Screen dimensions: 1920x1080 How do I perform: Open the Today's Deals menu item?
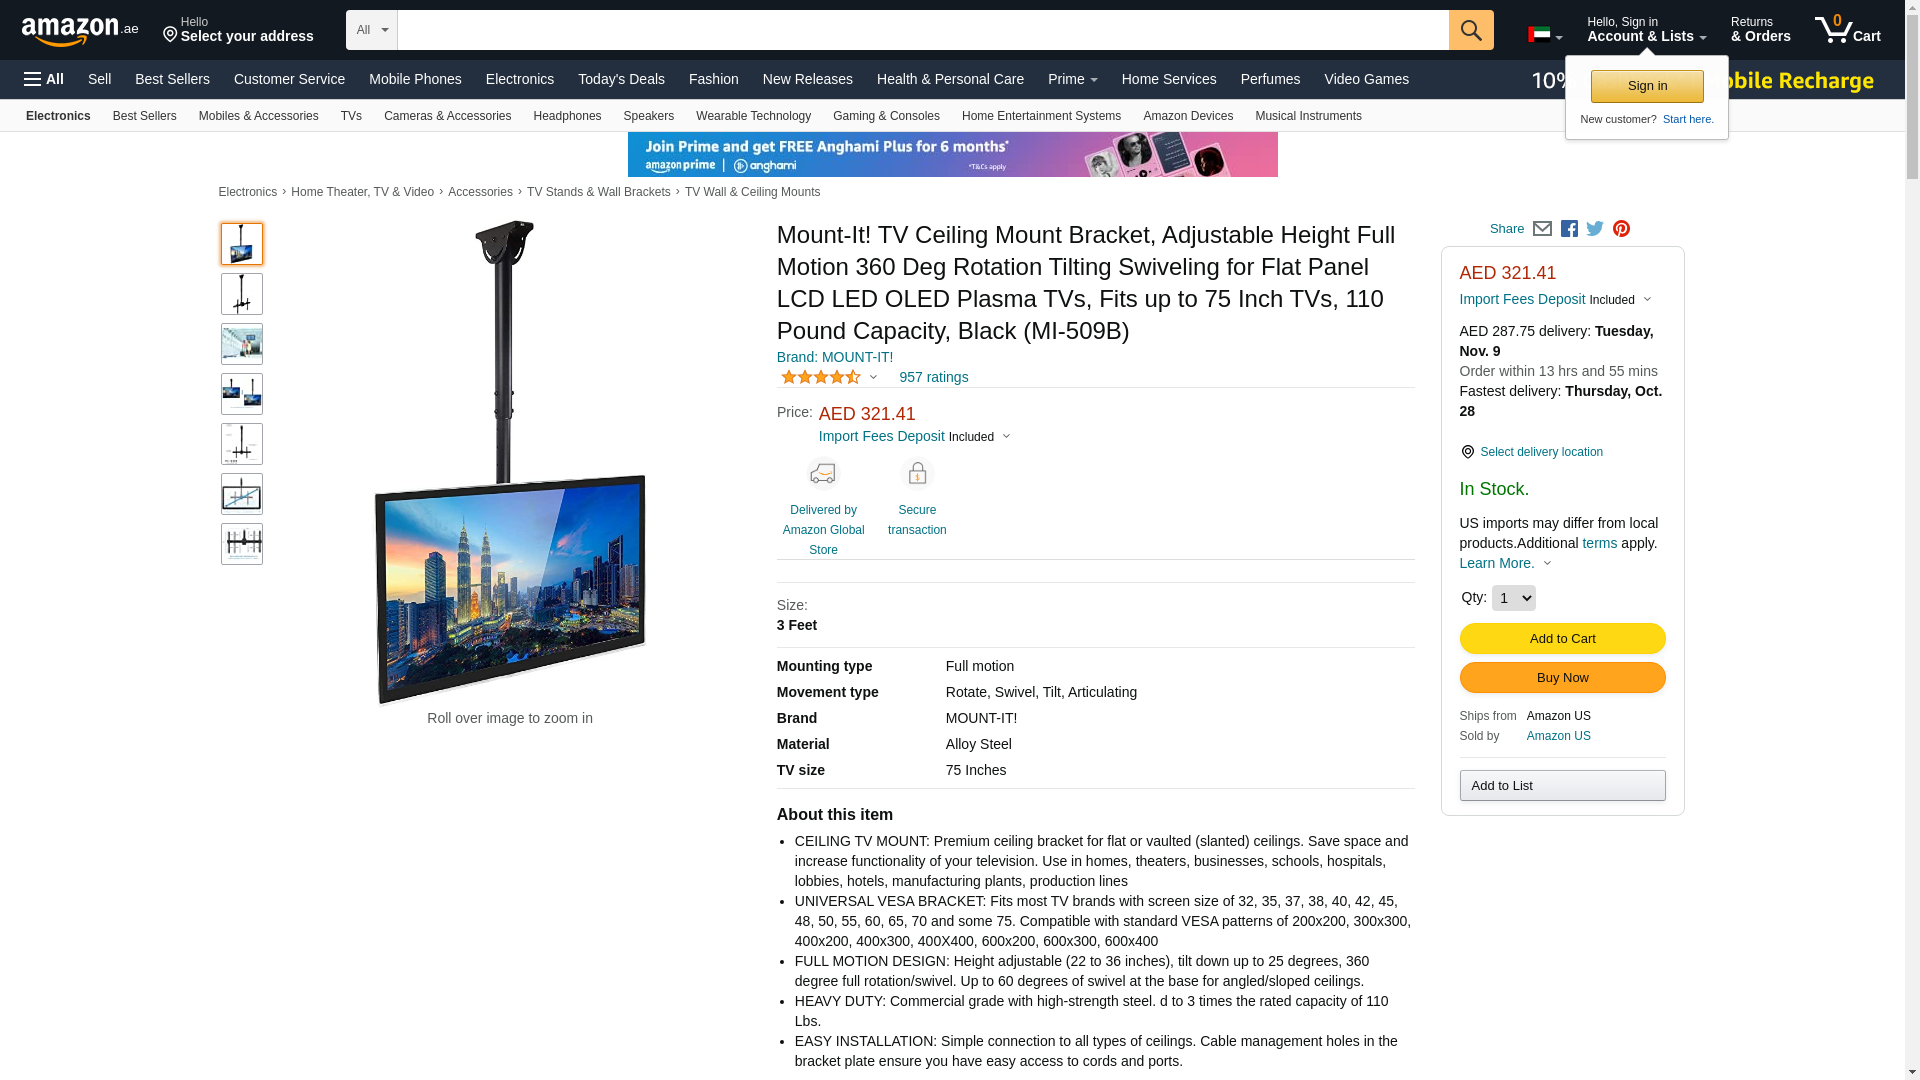coord(621,79)
